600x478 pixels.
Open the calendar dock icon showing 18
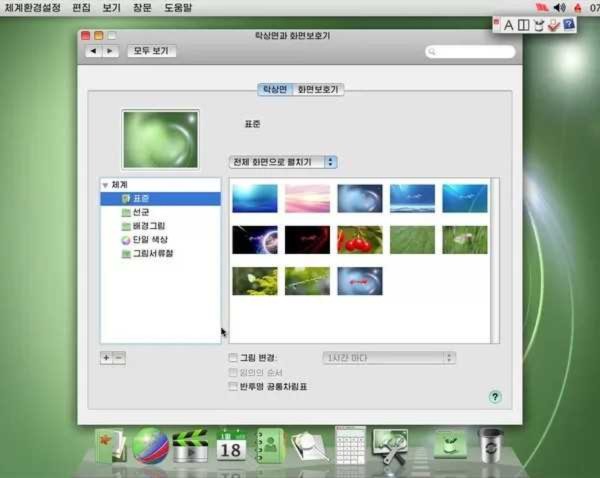tap(231, 446)
